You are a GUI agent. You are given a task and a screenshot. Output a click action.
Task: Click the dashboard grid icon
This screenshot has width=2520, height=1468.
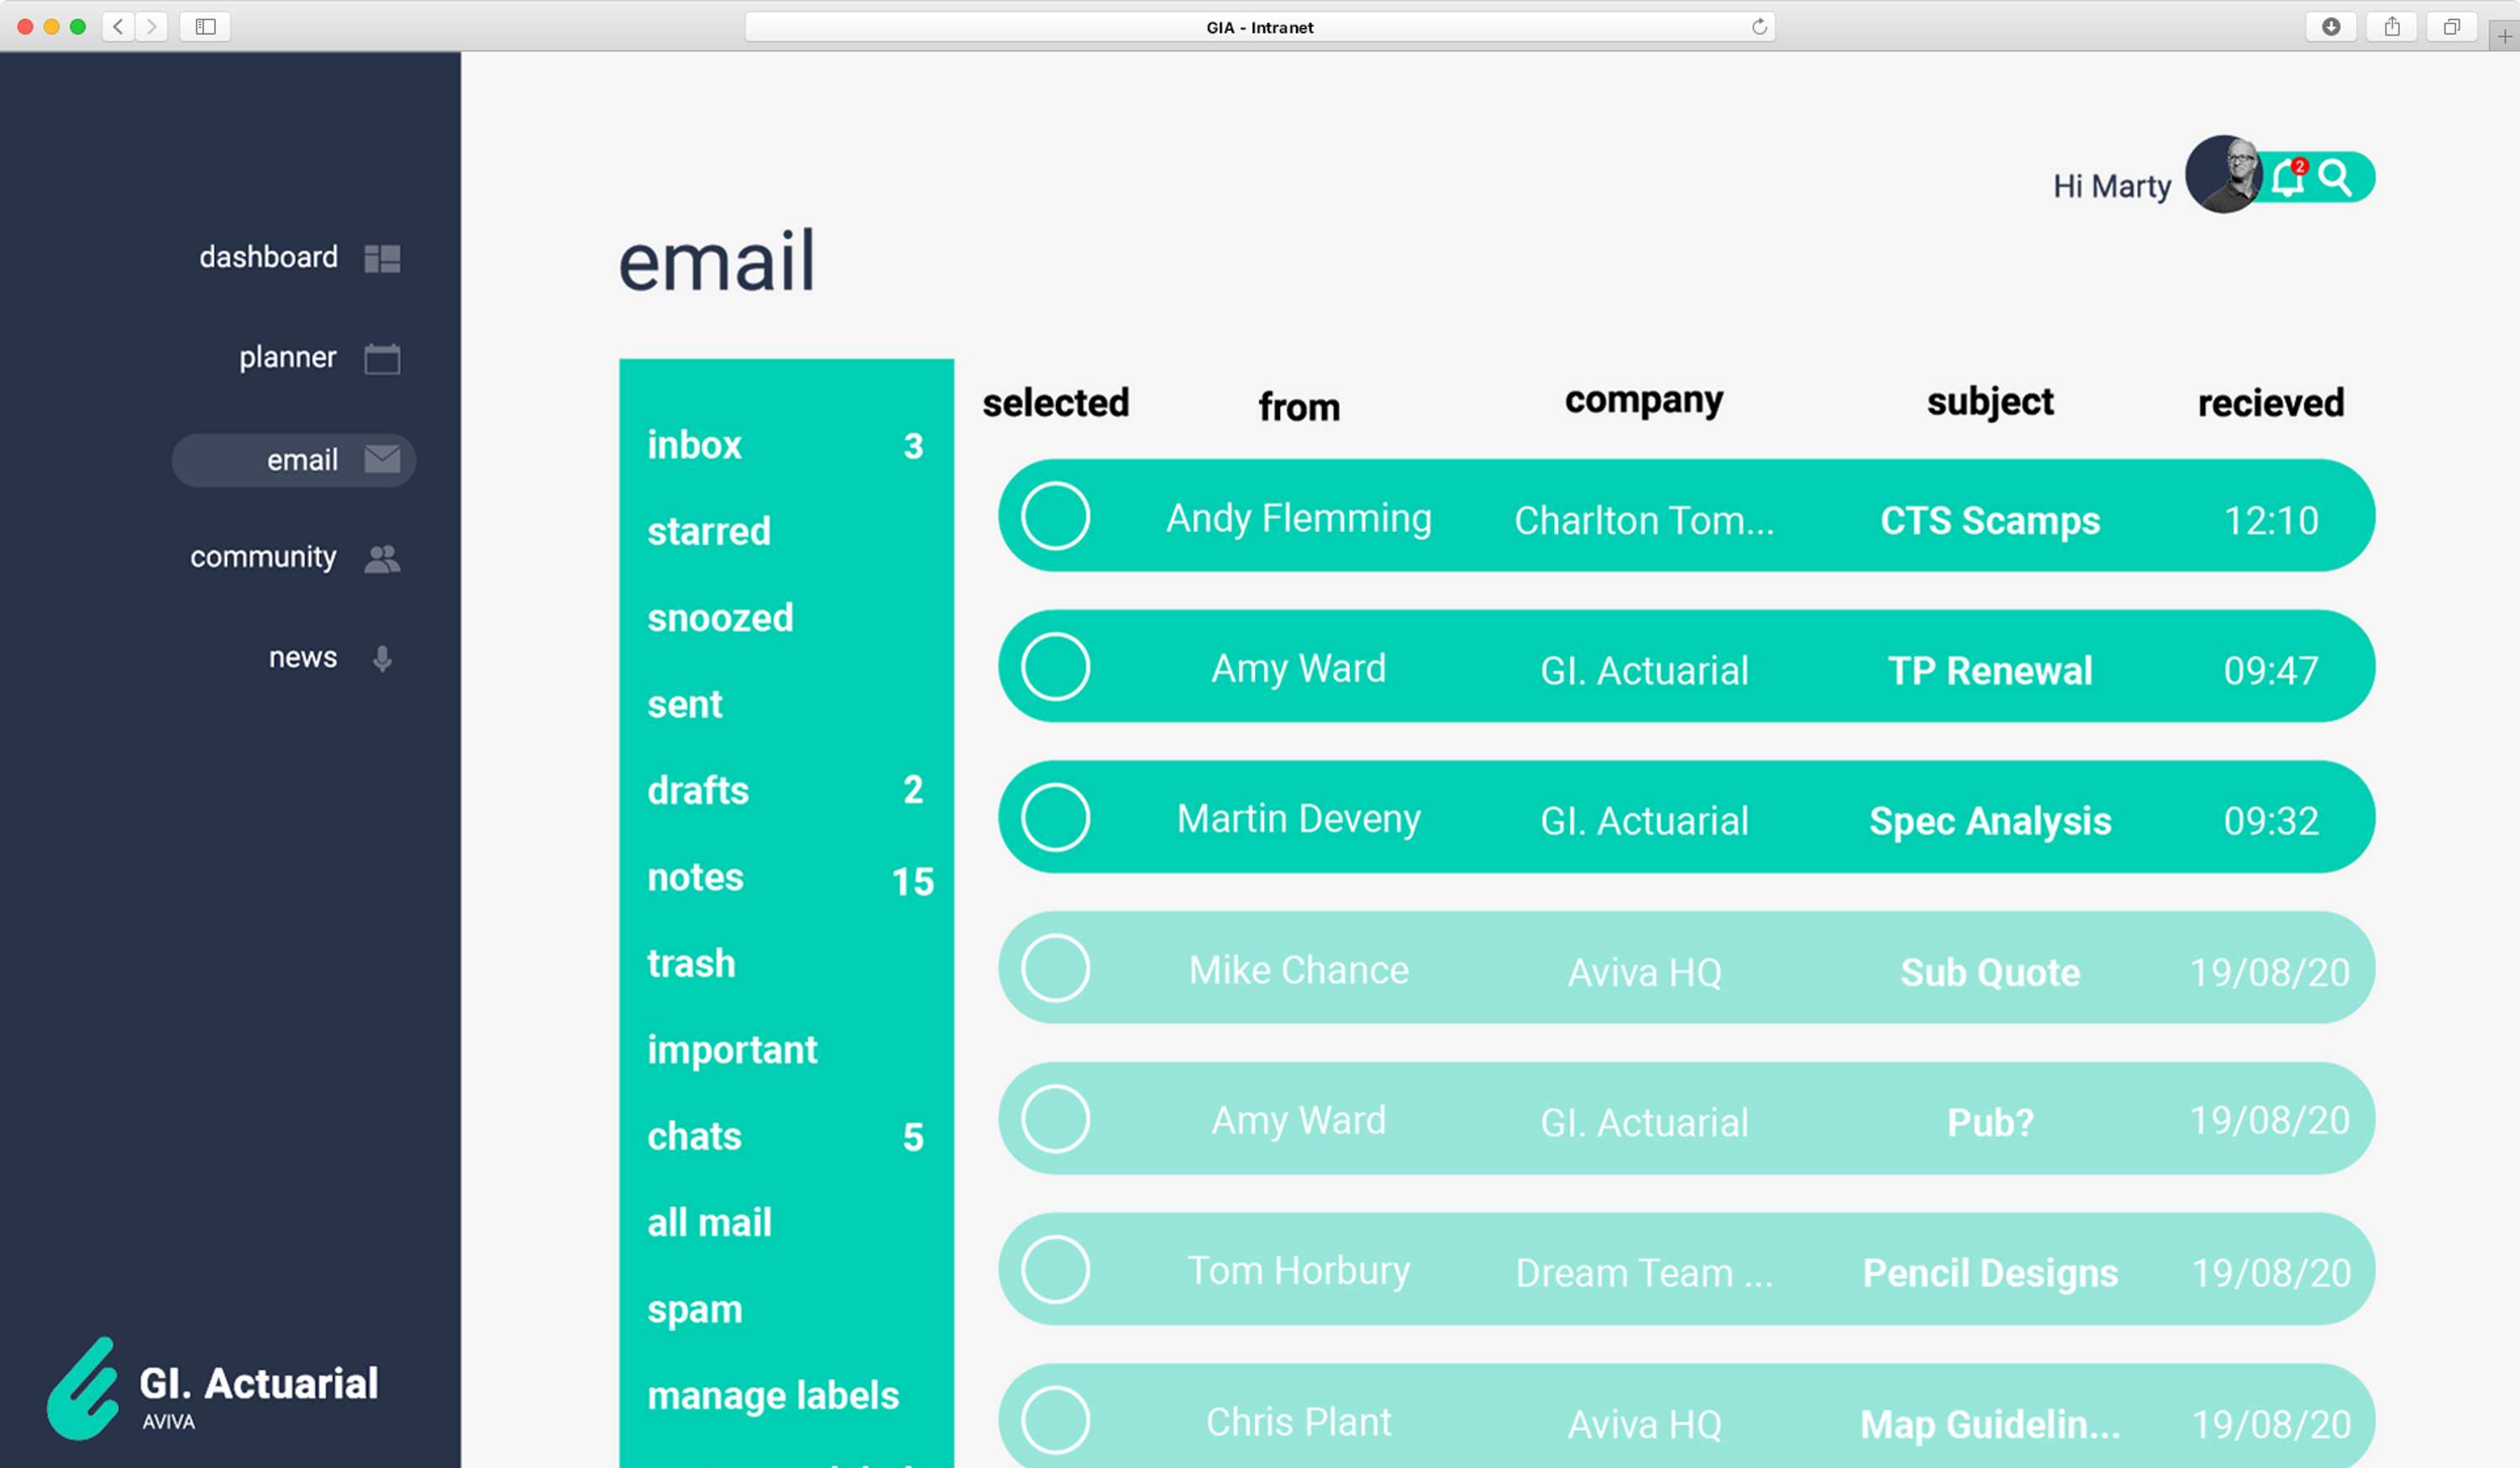tap(382, 259)
